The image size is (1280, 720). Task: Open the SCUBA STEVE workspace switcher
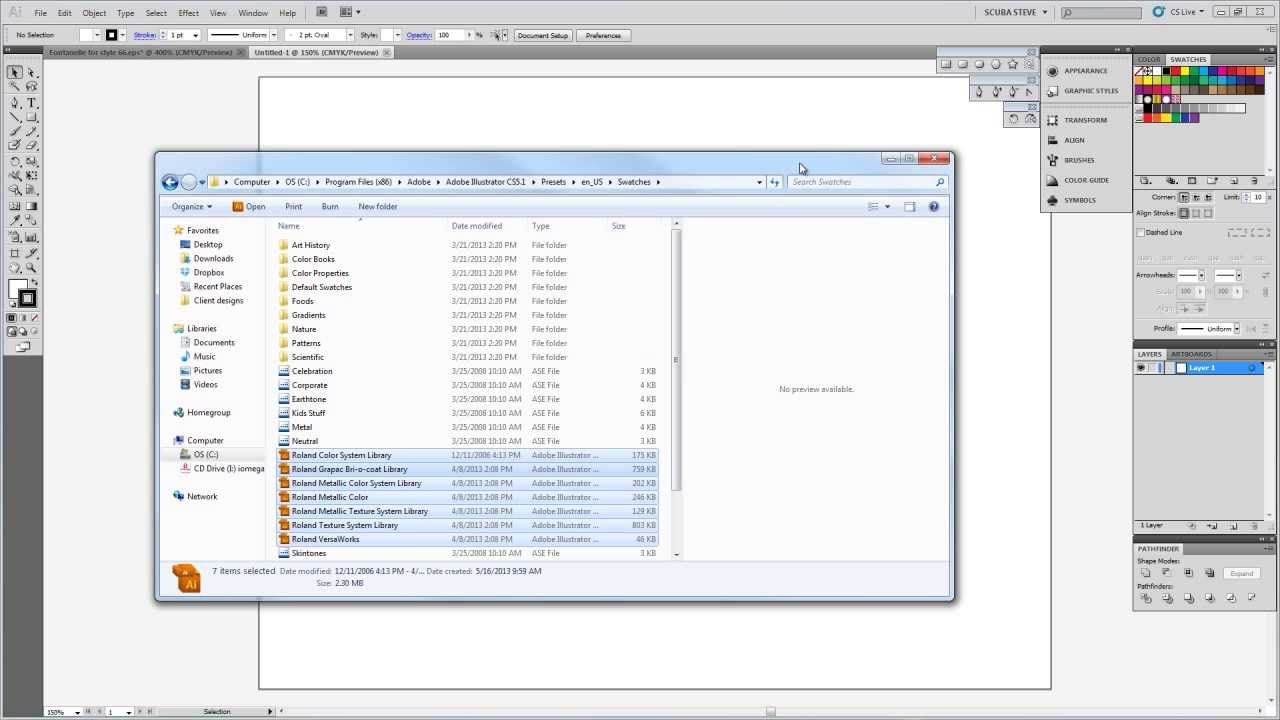[x=1015, y=12]
